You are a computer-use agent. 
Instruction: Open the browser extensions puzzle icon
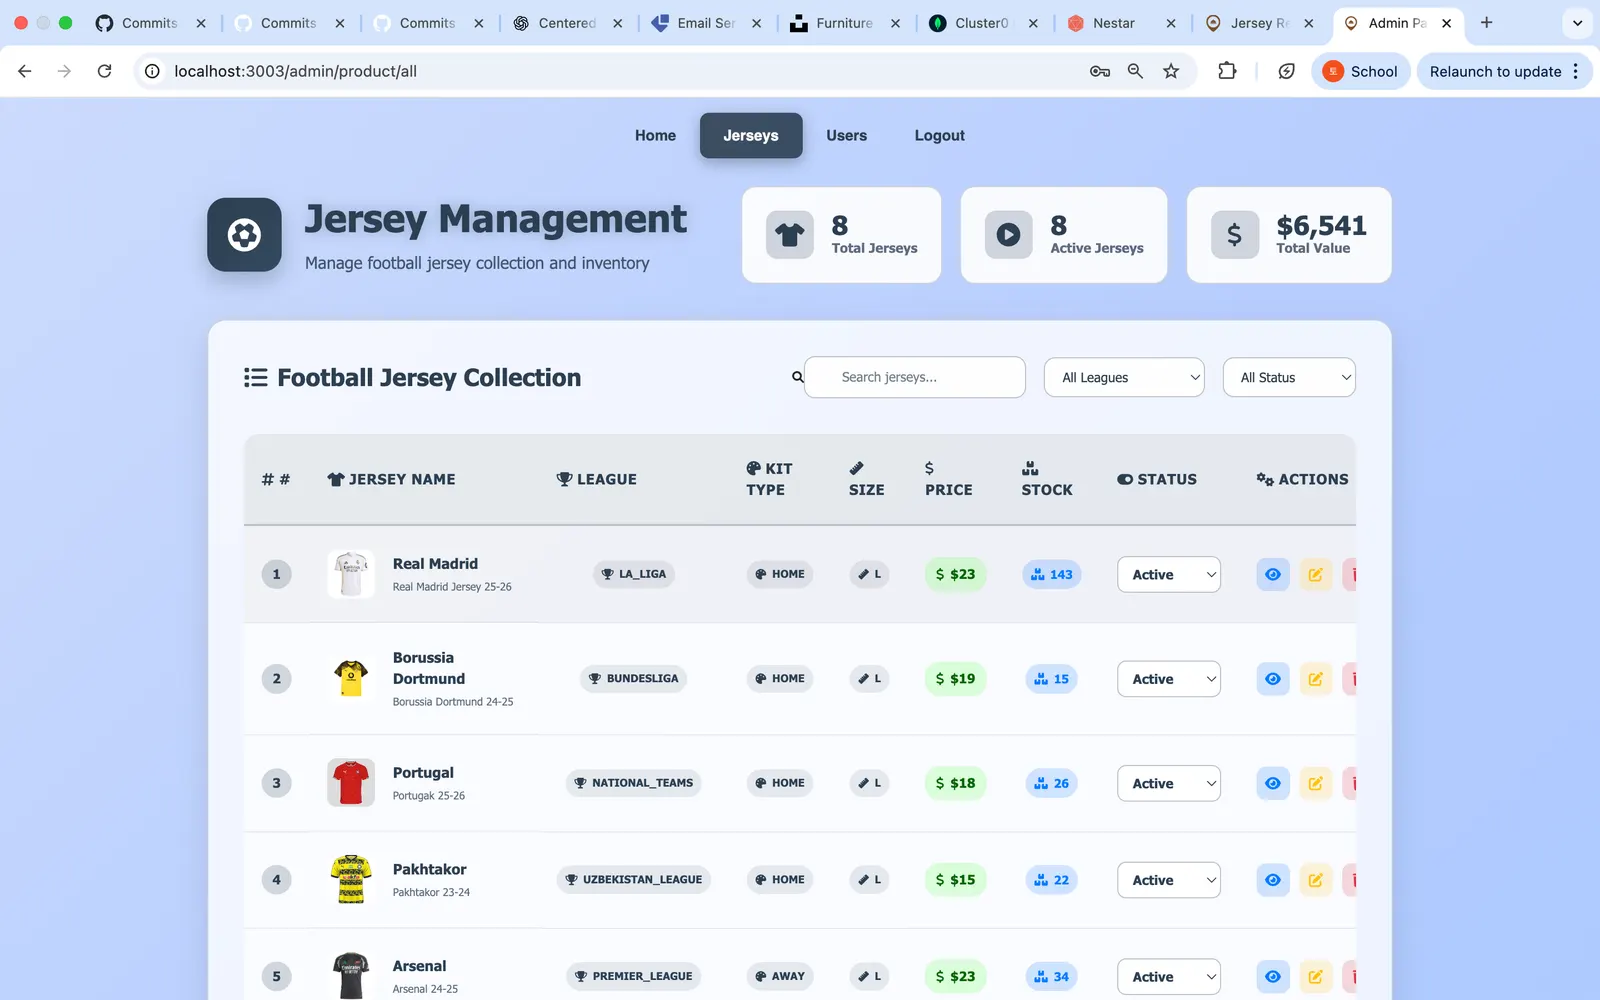tap(1227, 71)
